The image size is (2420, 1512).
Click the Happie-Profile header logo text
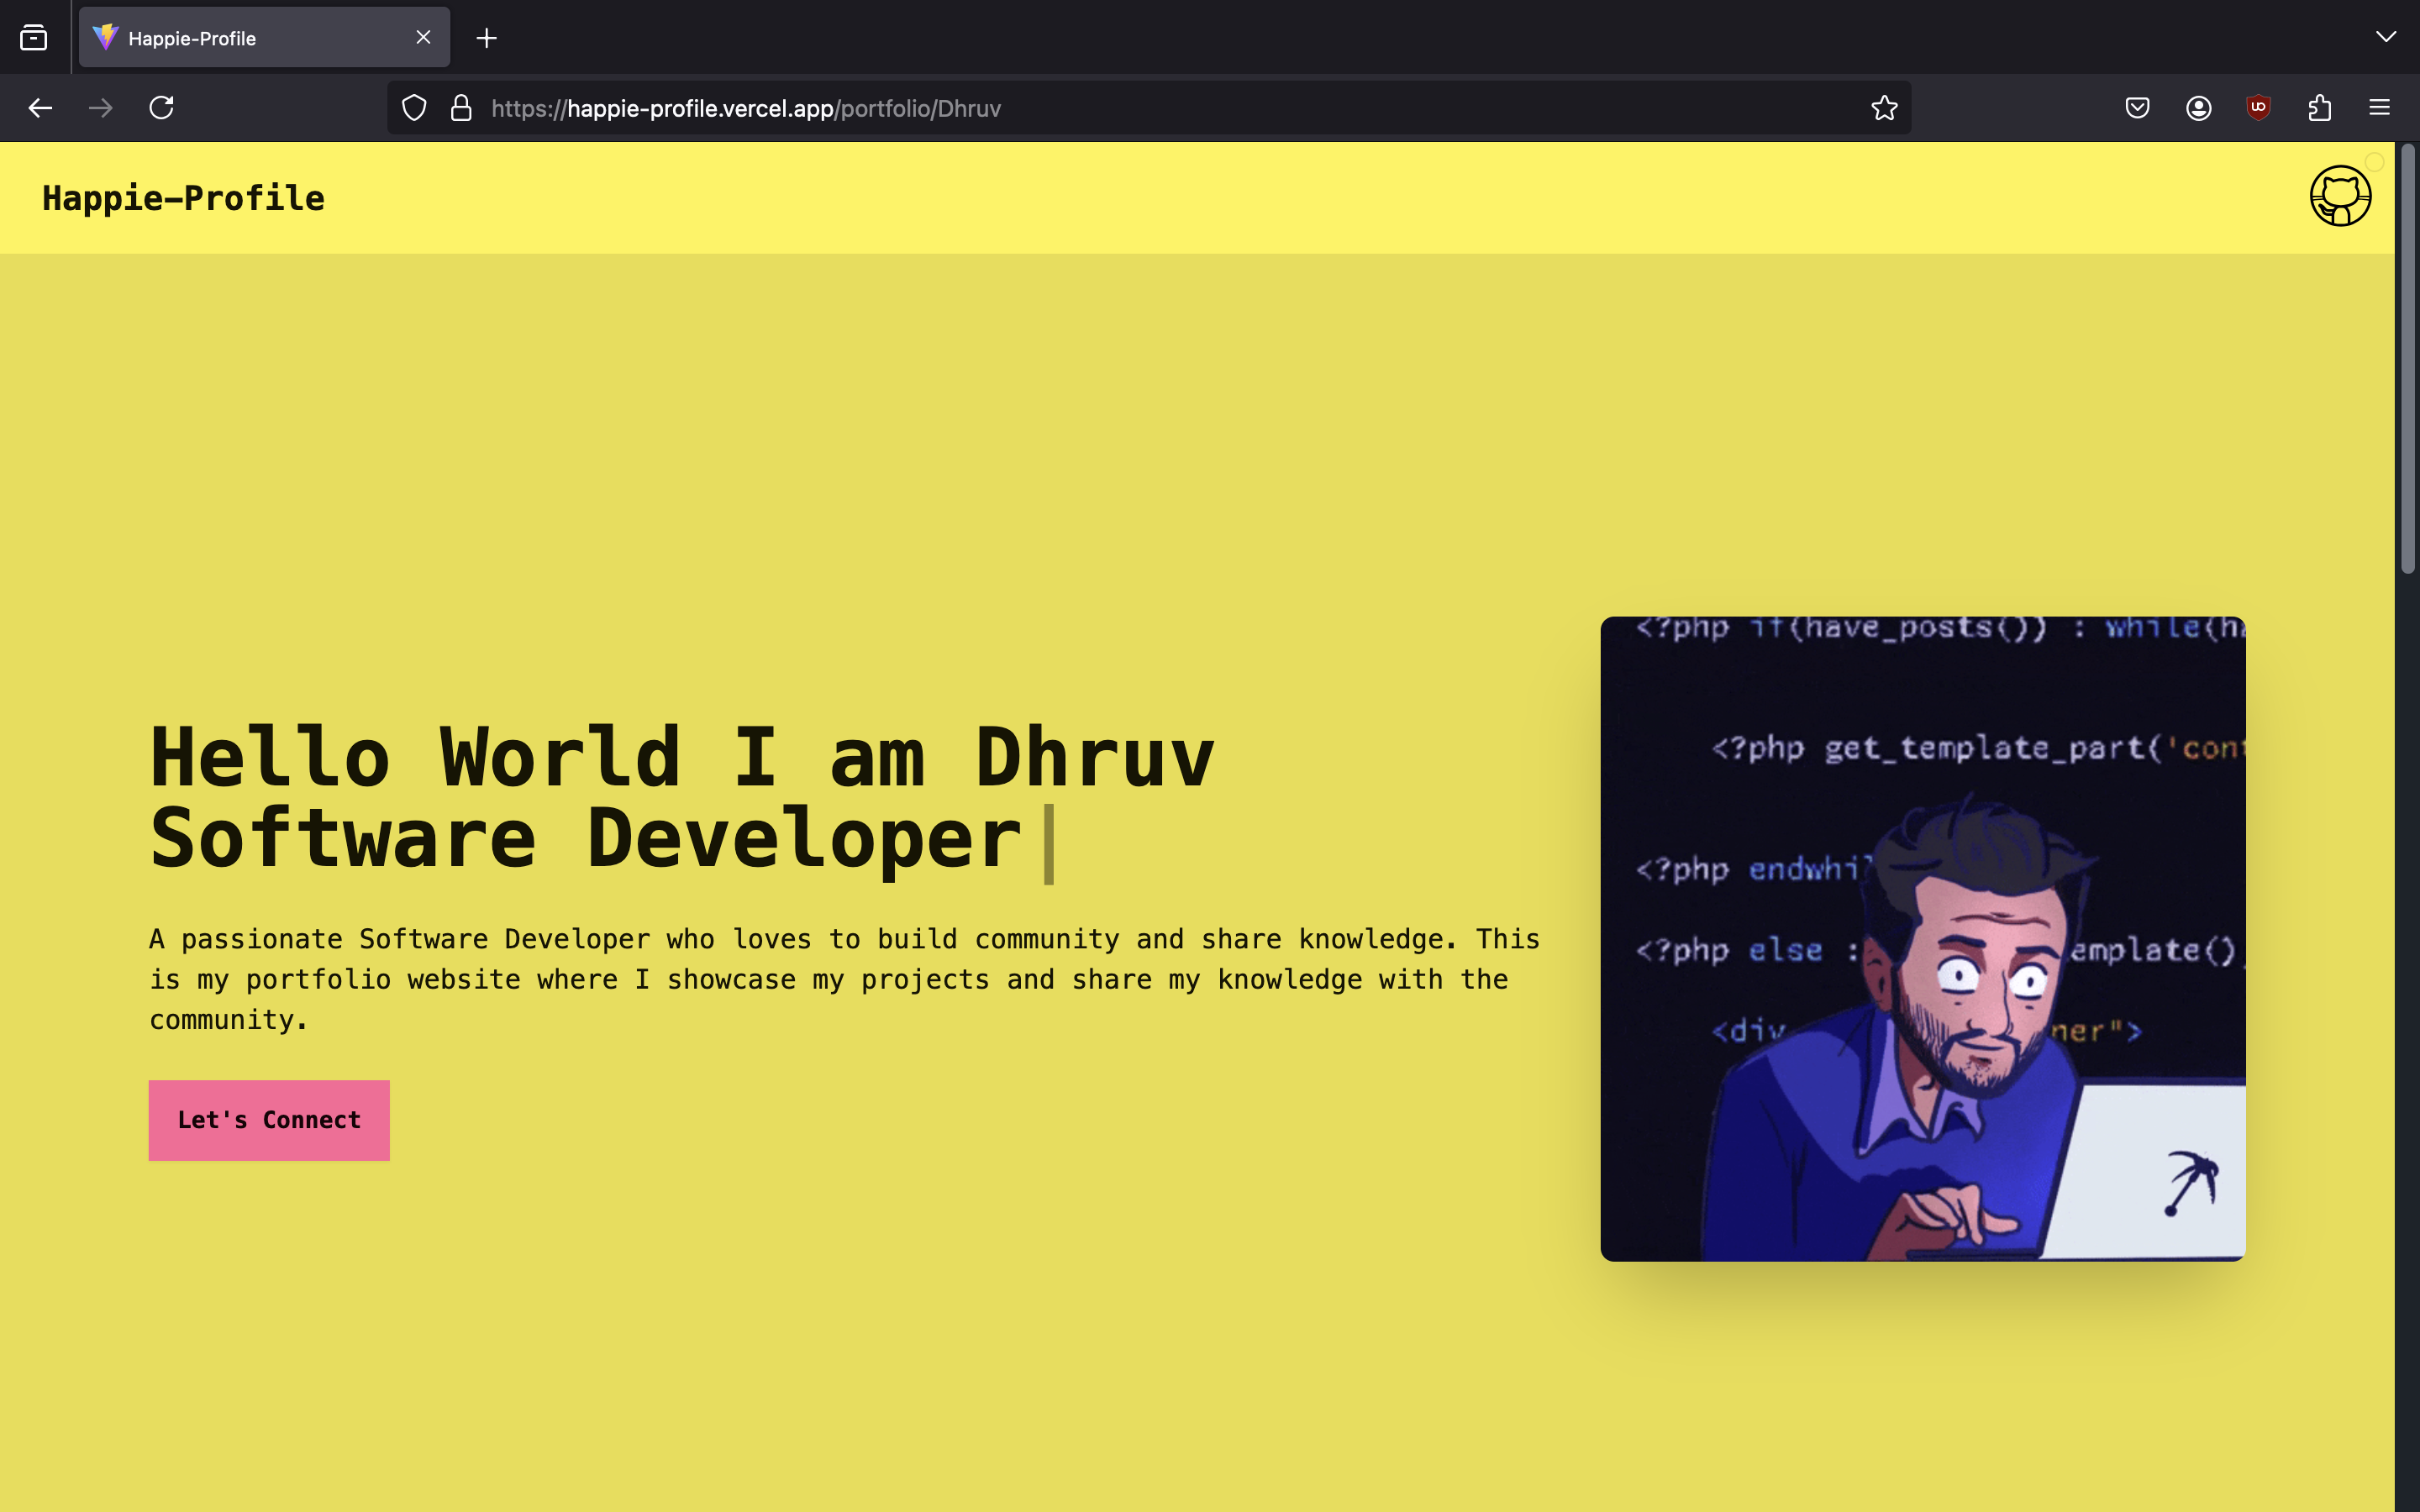[x=183, y=198]
